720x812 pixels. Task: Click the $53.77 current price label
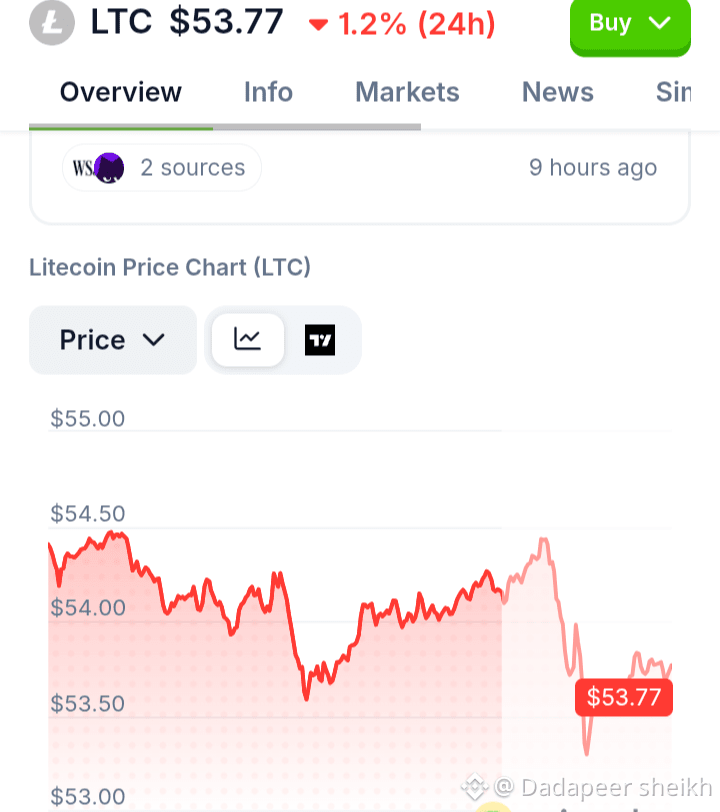(624, 697)
